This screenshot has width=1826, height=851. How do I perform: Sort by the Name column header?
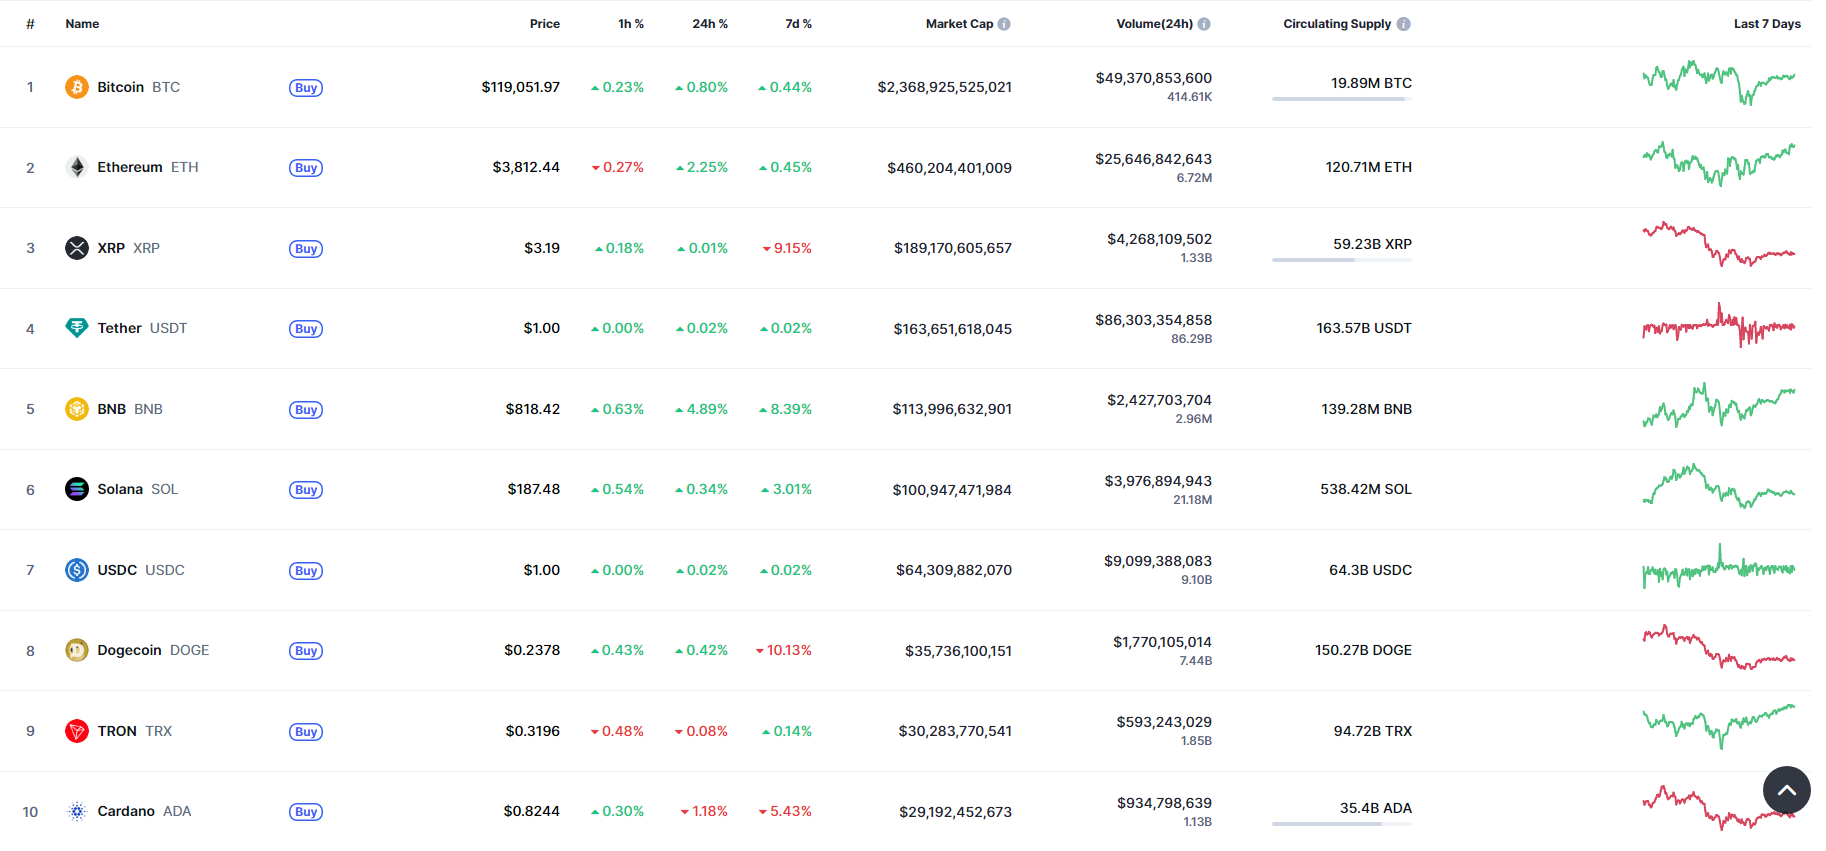pyautogui.click(x=82, y=24)
